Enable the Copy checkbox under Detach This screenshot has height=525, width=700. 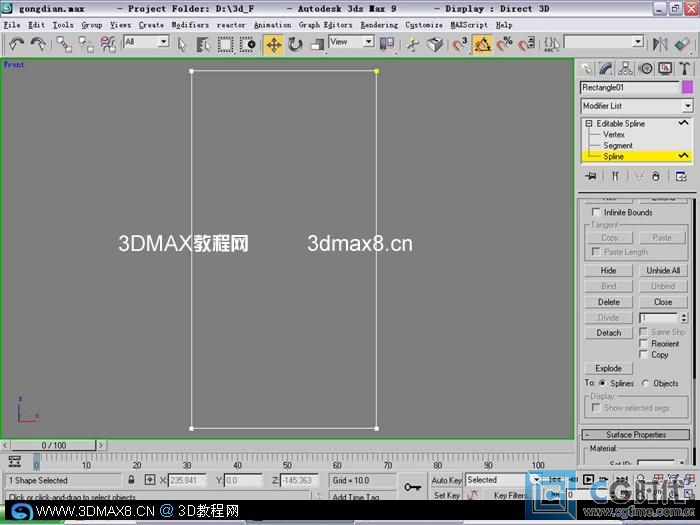pyautogui.click(x=643, y=354)
